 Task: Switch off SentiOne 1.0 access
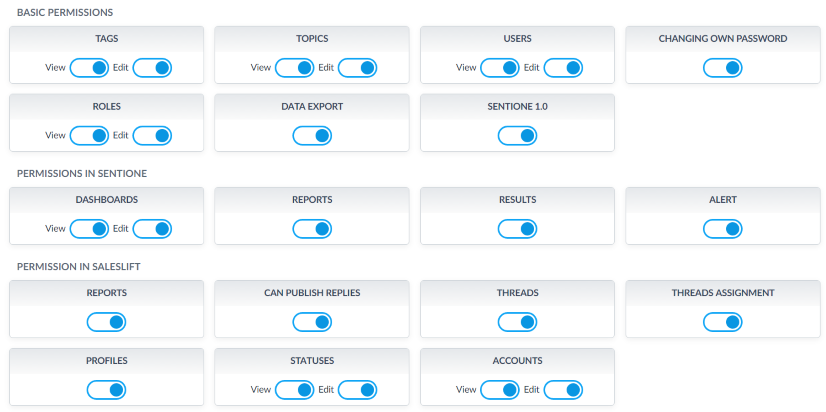coord(517,136)
